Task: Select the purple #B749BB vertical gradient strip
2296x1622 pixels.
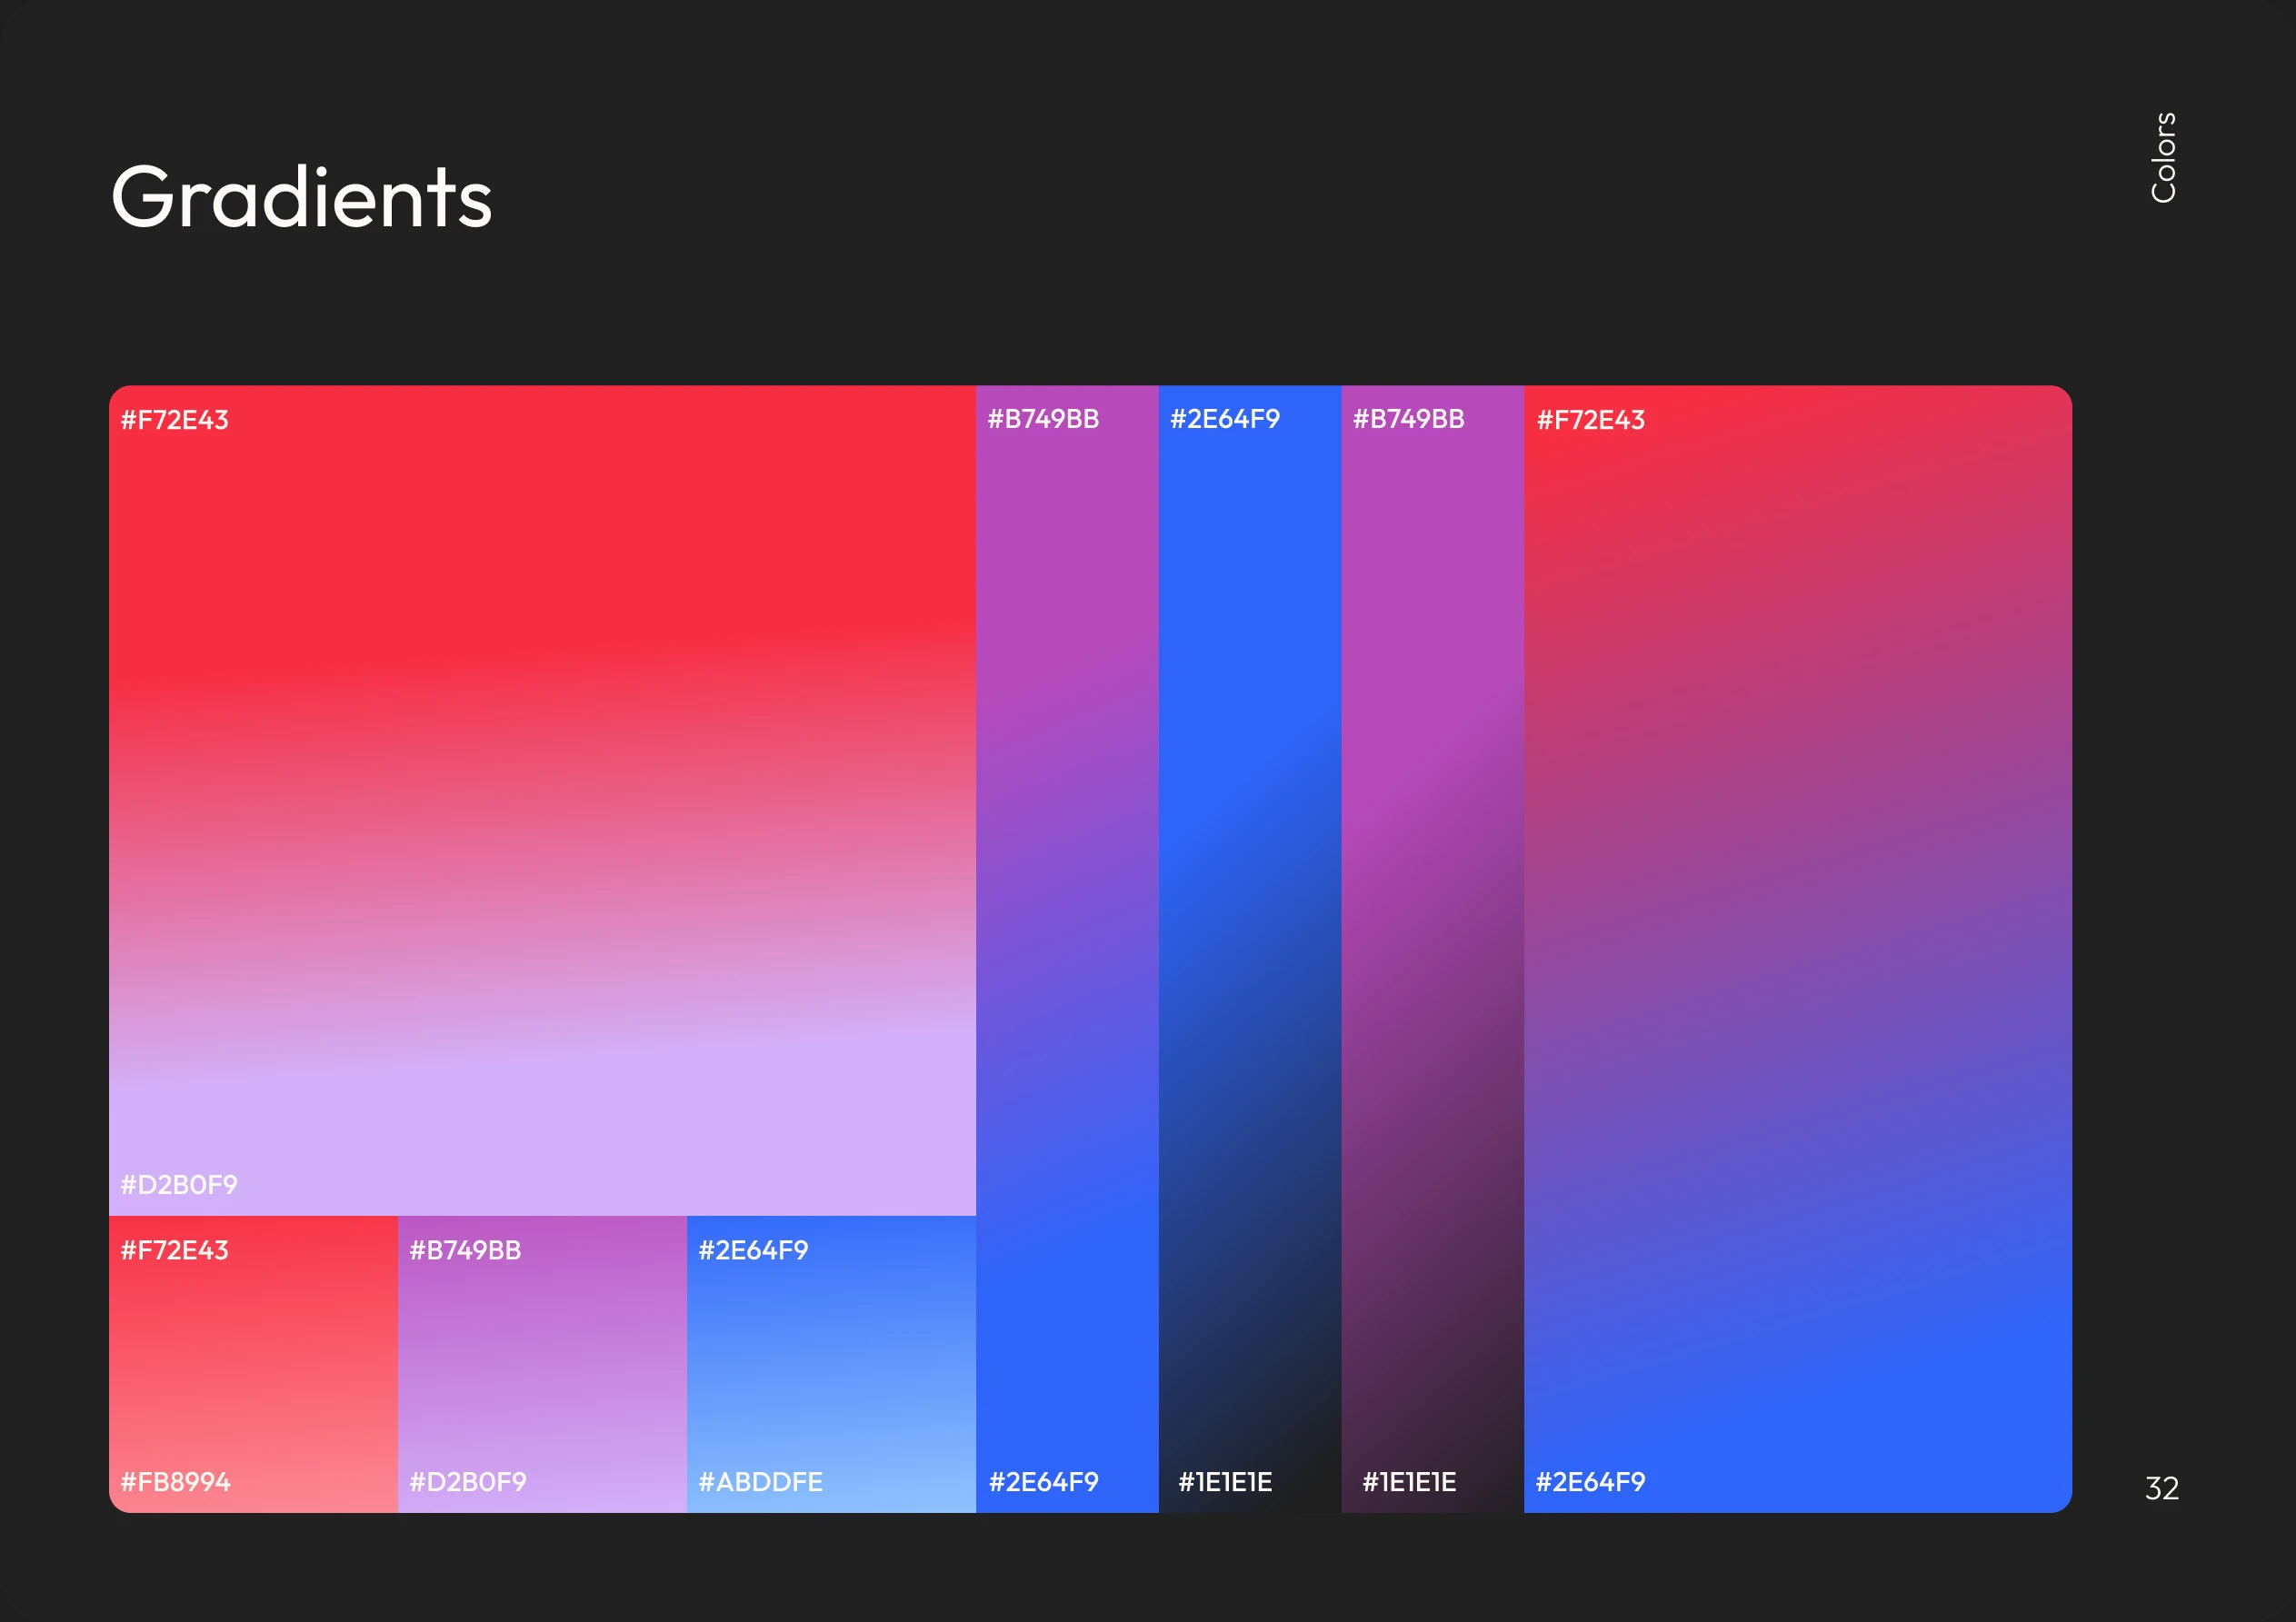Action: pos(1066,950)
